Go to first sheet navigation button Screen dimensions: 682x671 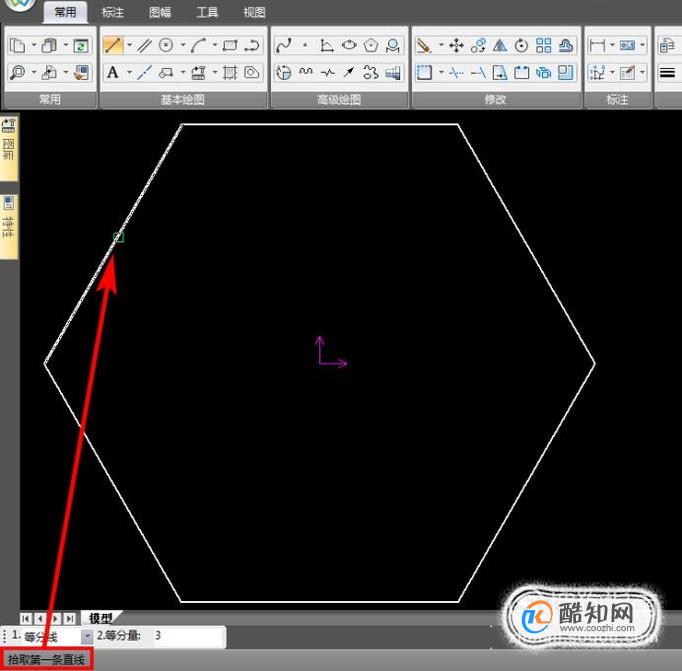pyautogui.click(x=26, y=618)
